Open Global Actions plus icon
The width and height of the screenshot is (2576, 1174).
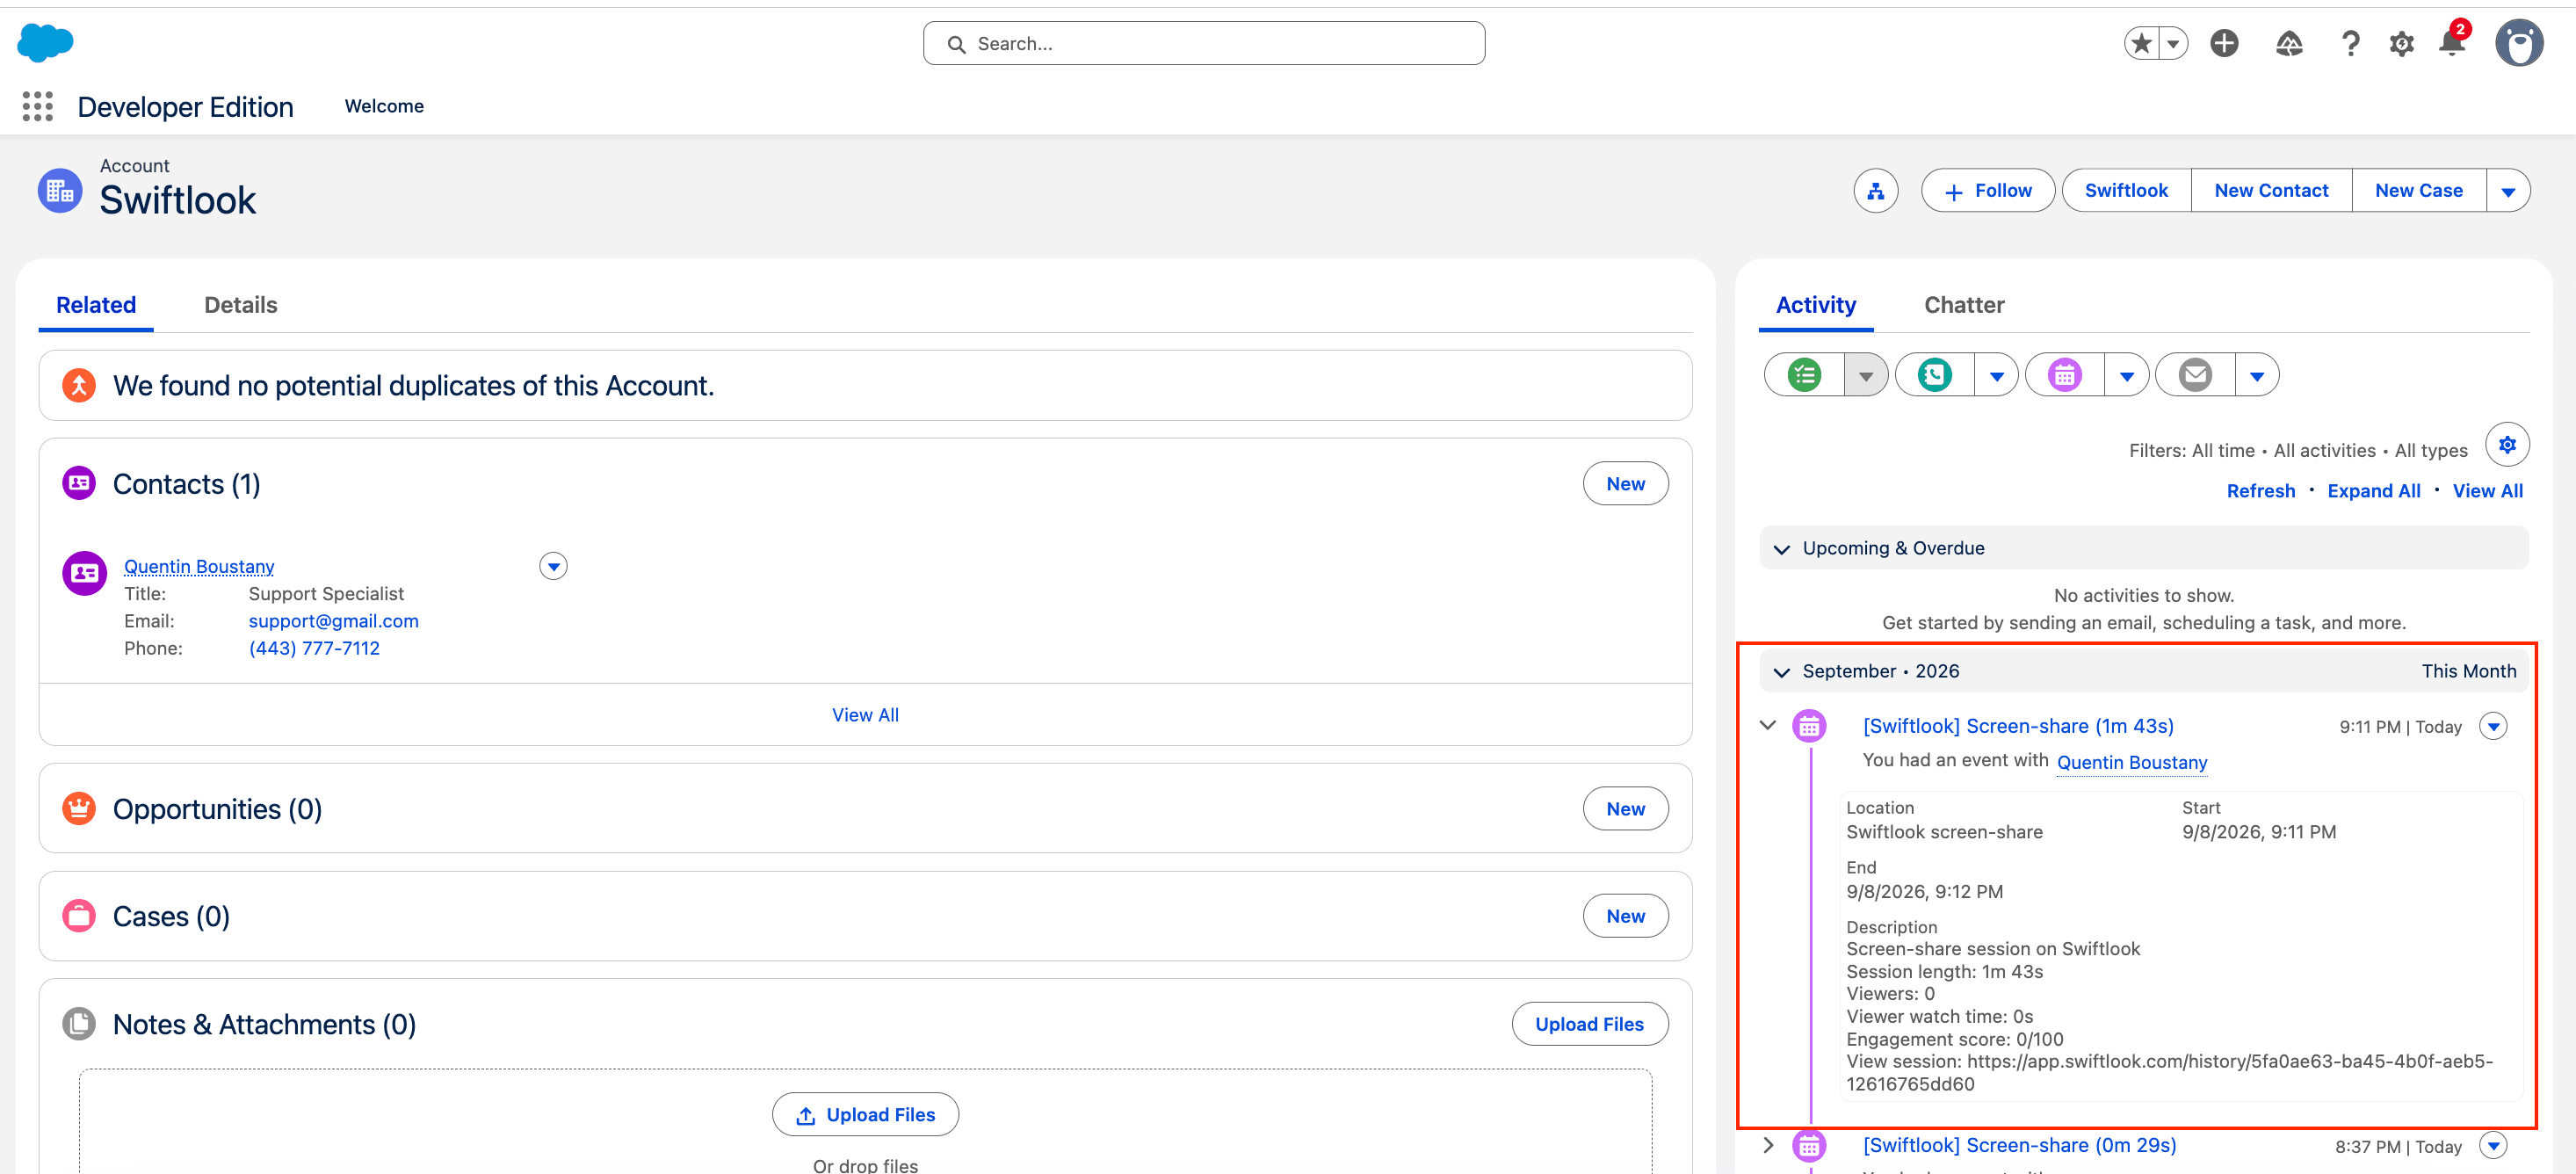coord(2224,43)
